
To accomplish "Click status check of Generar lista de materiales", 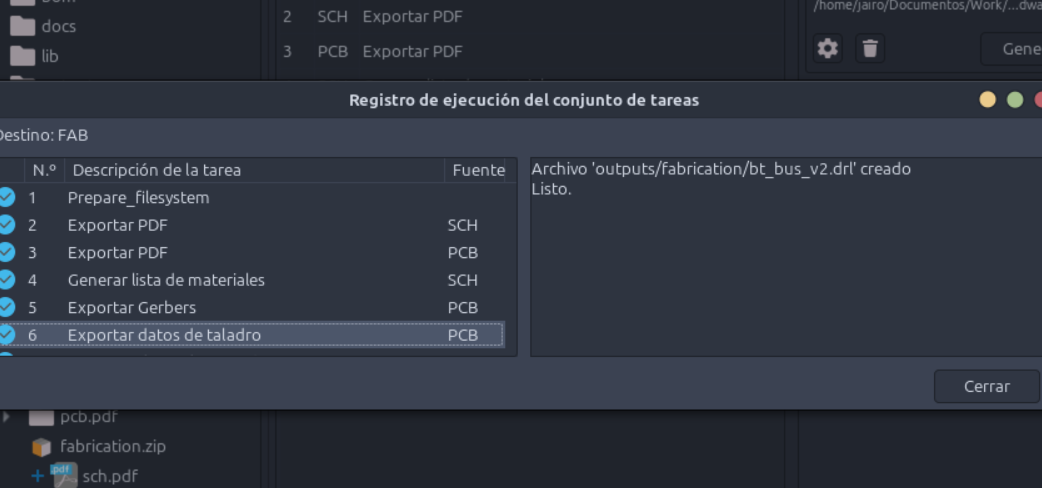I will pyautogui.click(x=6, y=280).
